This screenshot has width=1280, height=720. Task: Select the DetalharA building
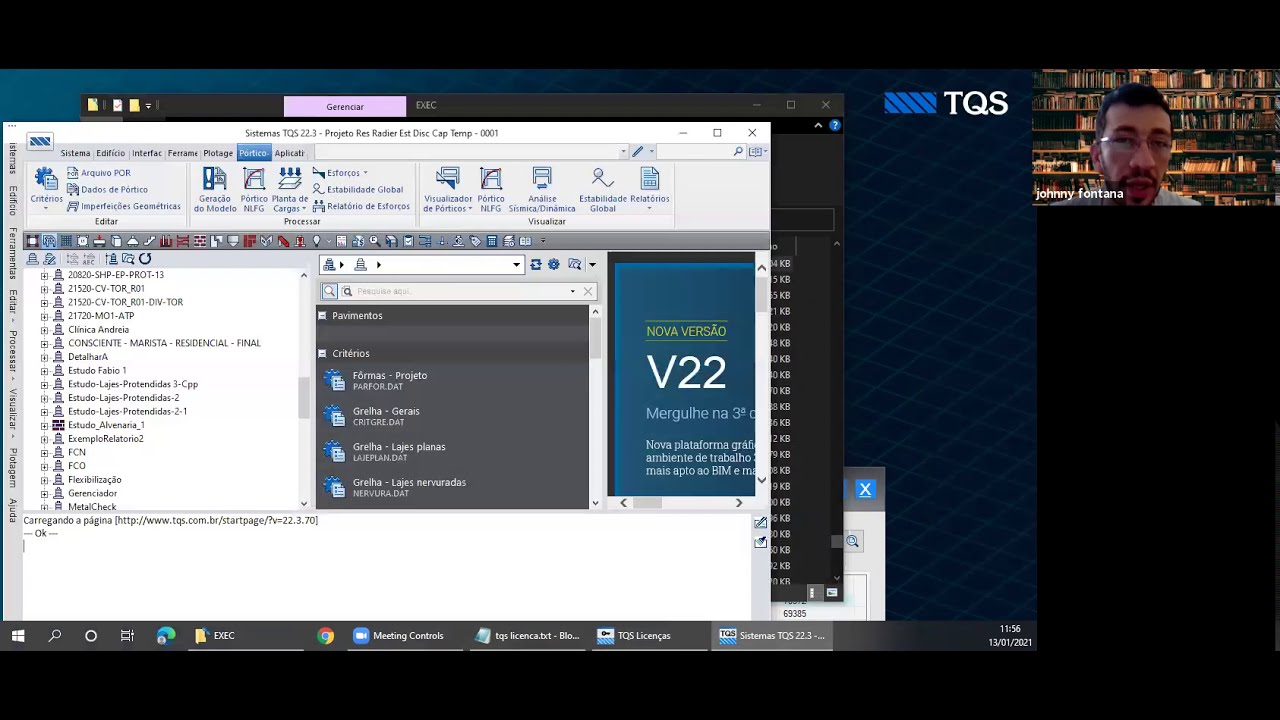pyautogui.click(x=88, y=357)
